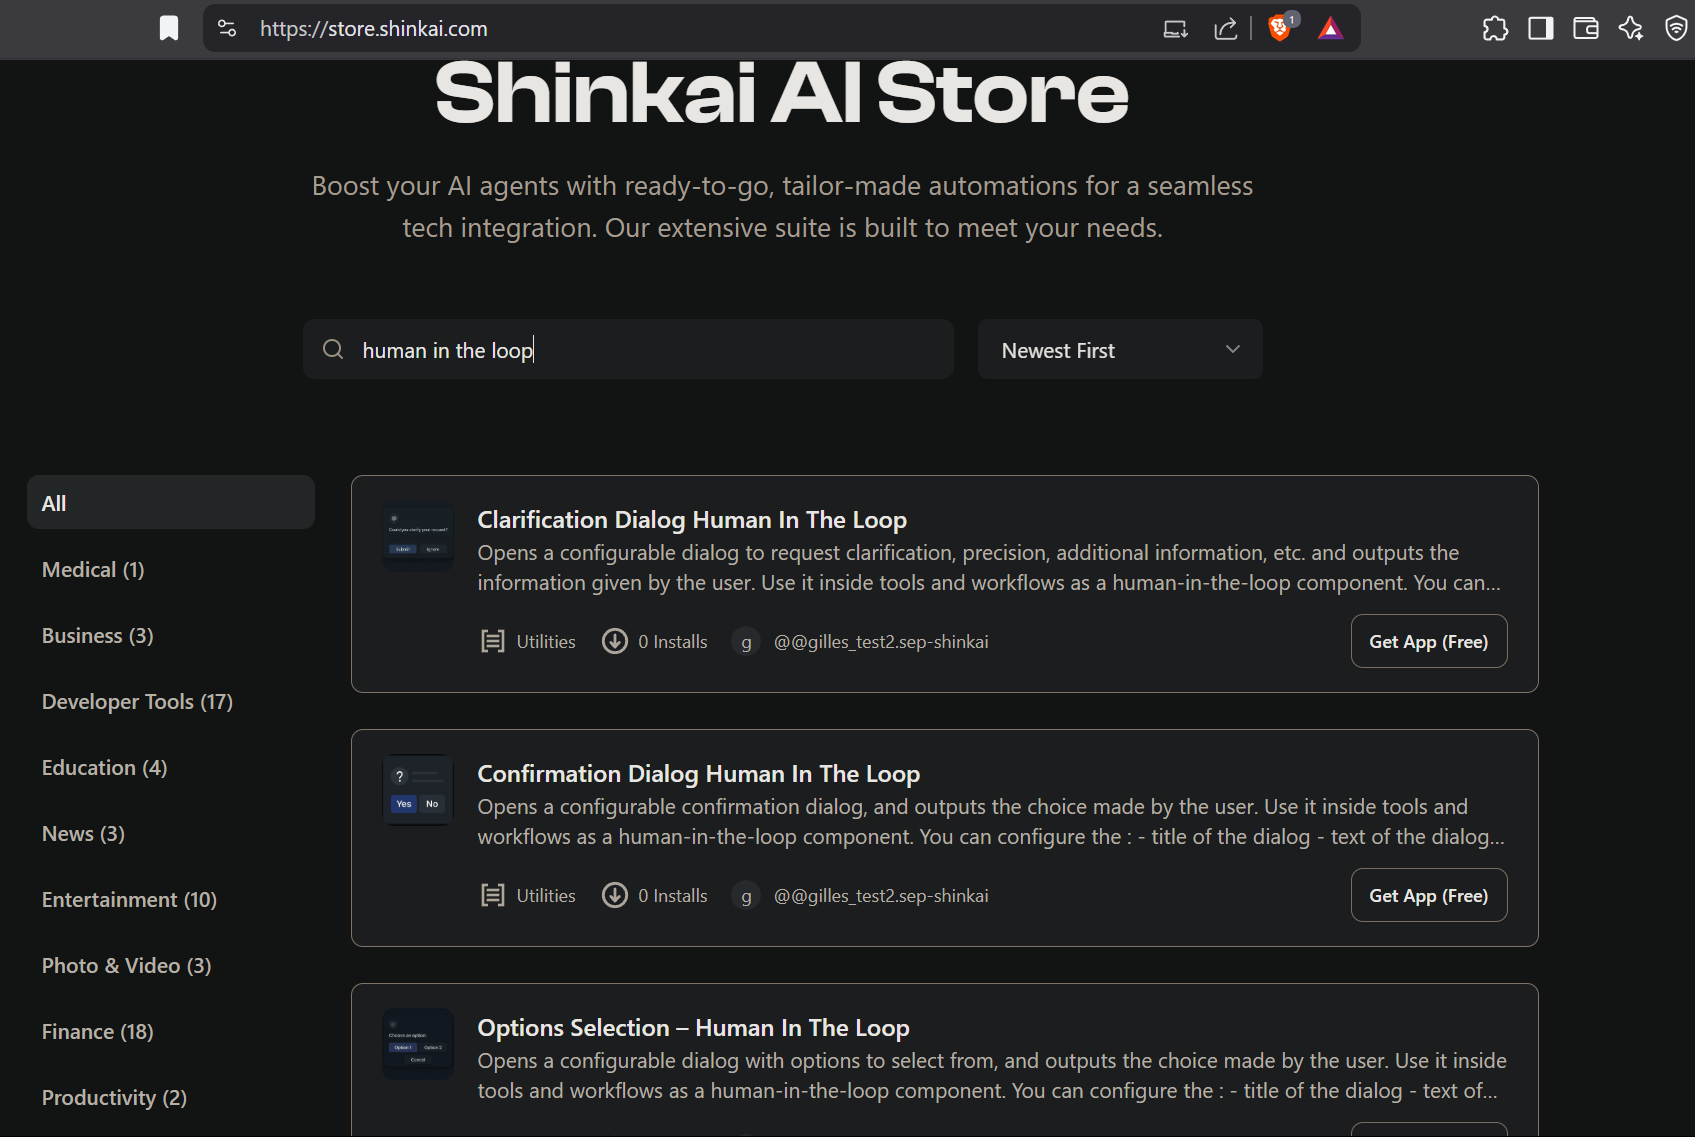Switch to the All category tab
1695x1137 pixels.
click(170, 502)
